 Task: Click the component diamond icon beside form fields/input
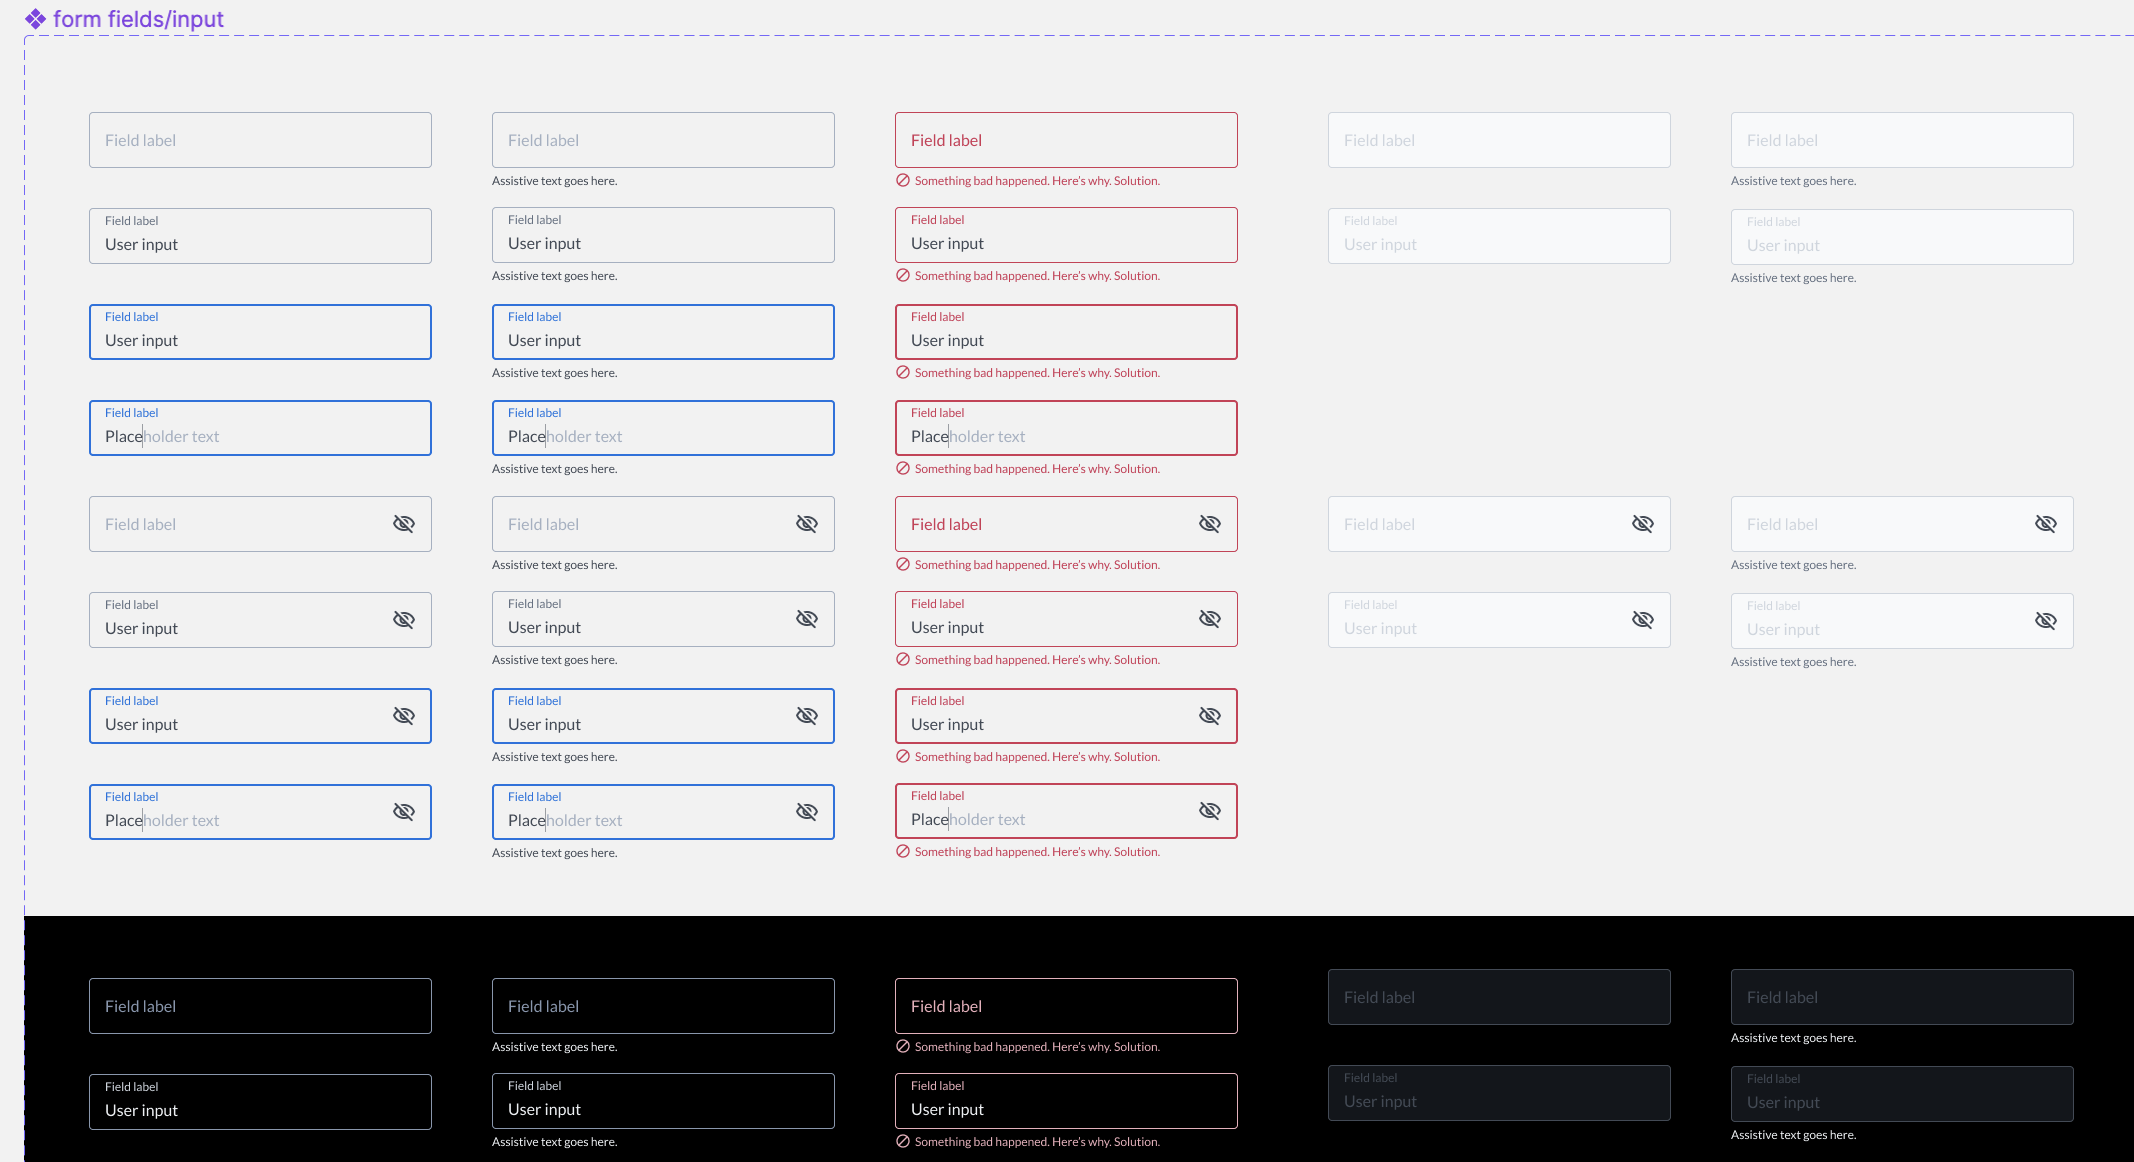click(35, 19)
